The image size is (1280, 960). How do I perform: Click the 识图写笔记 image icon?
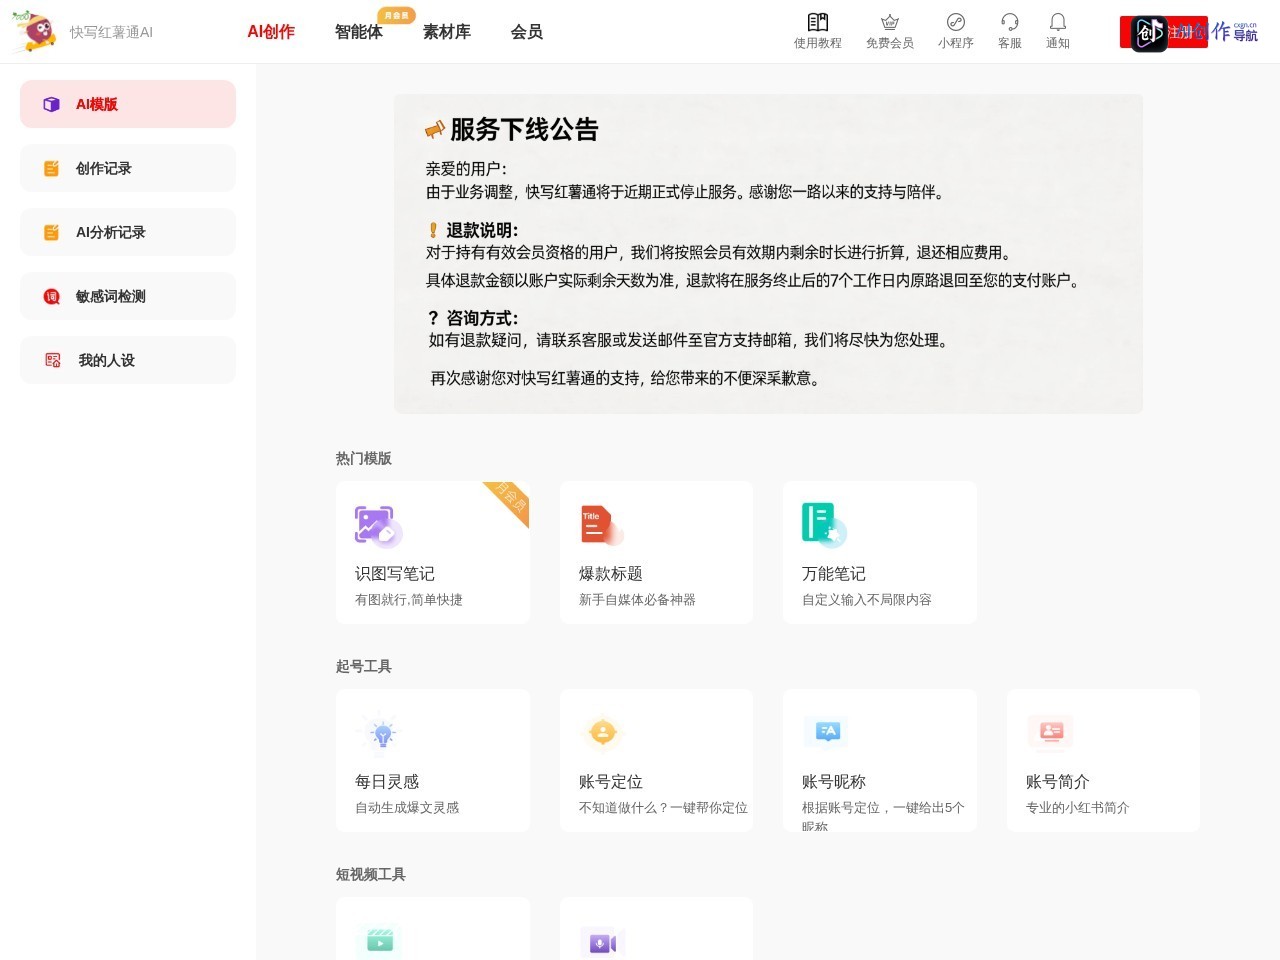(x=378, y=525)
